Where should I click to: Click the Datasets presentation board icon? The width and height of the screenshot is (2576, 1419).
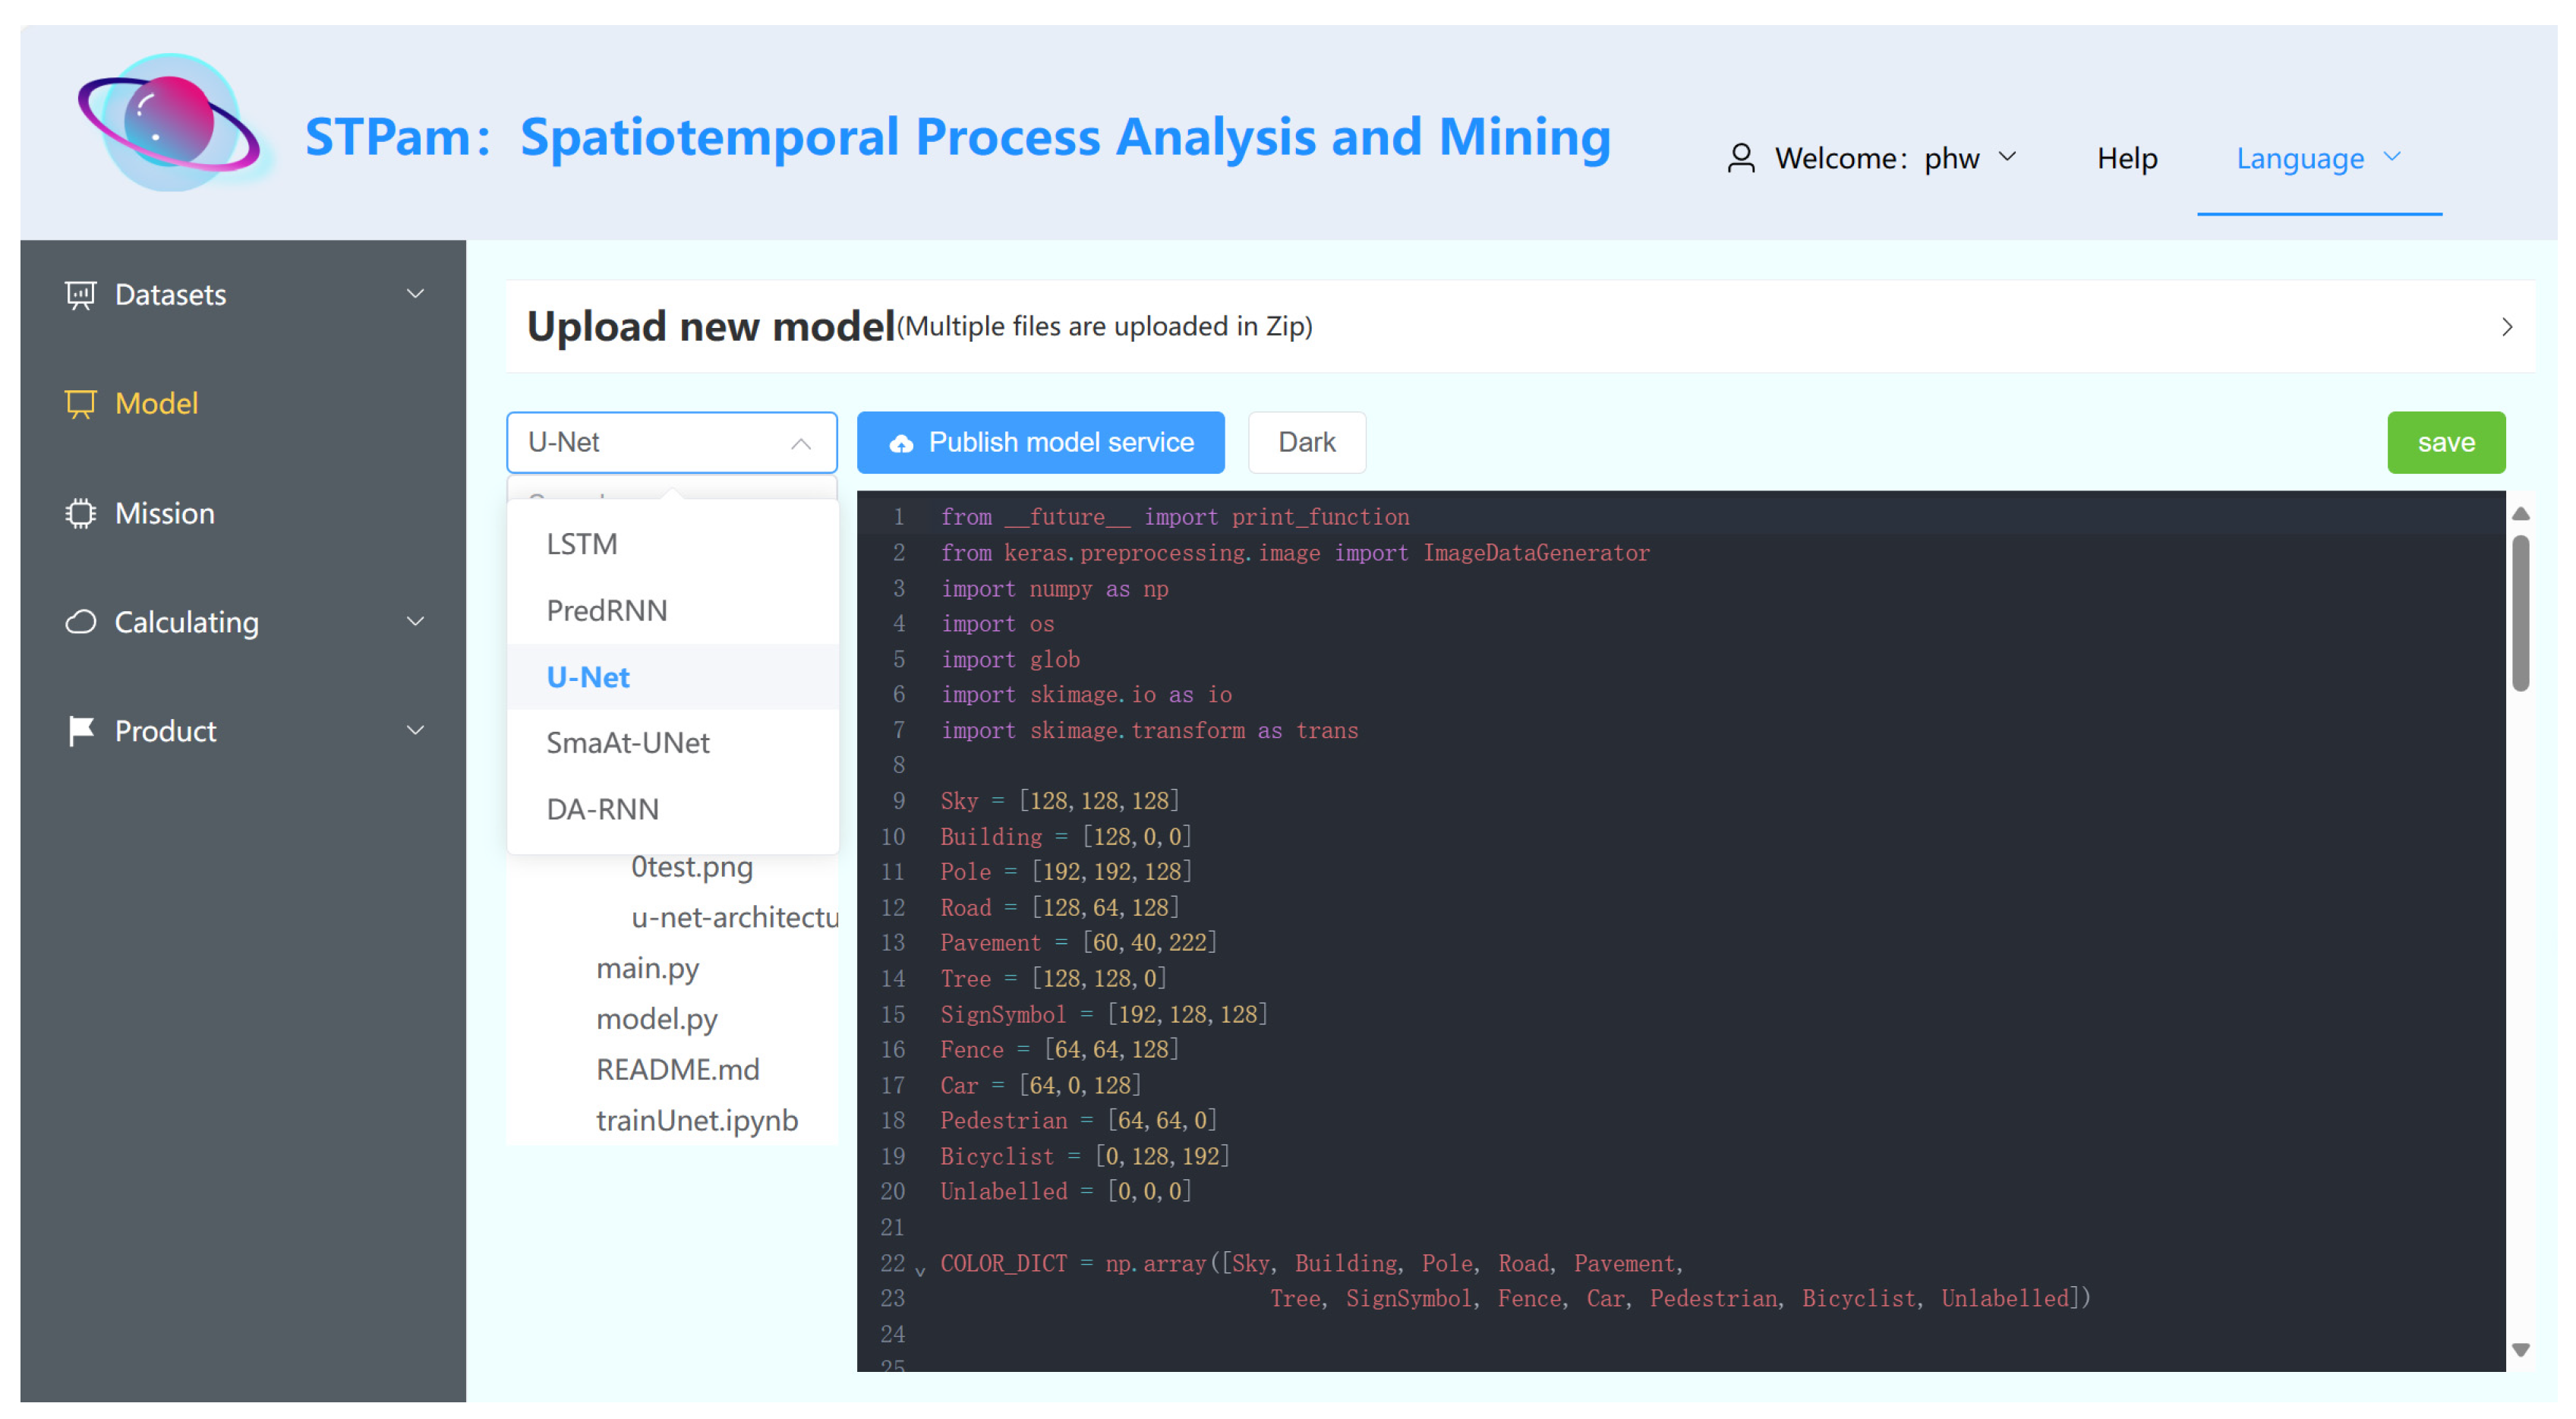pos(80,295)
